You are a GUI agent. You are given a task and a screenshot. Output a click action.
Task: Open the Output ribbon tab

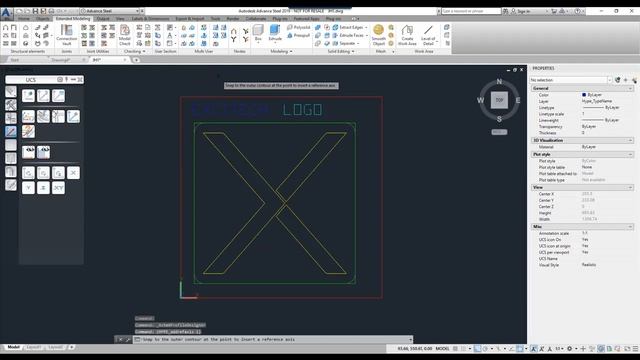click(x=103, y=19)
